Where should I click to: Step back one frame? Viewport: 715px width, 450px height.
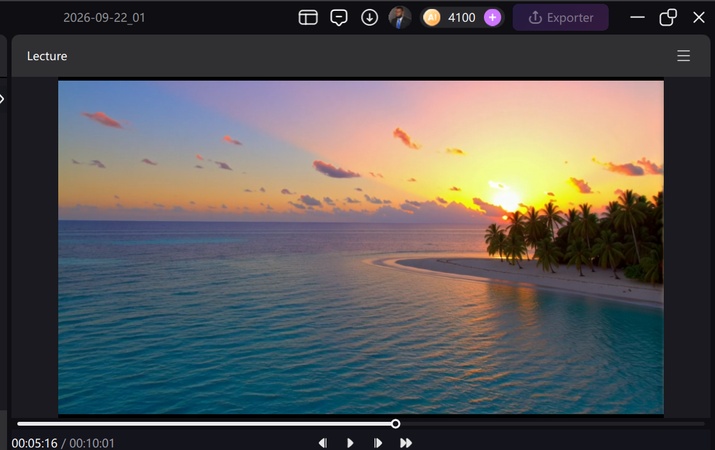323,443
